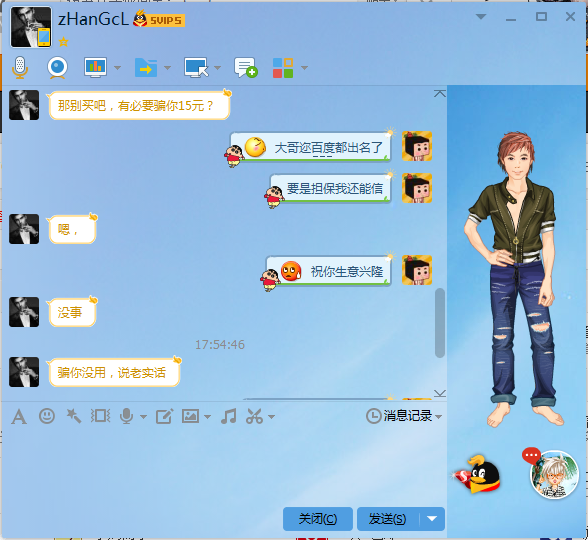Expand the send picture dropdown arrow
This screenshot has width=588, height=540.
click(x=207, y=417)
